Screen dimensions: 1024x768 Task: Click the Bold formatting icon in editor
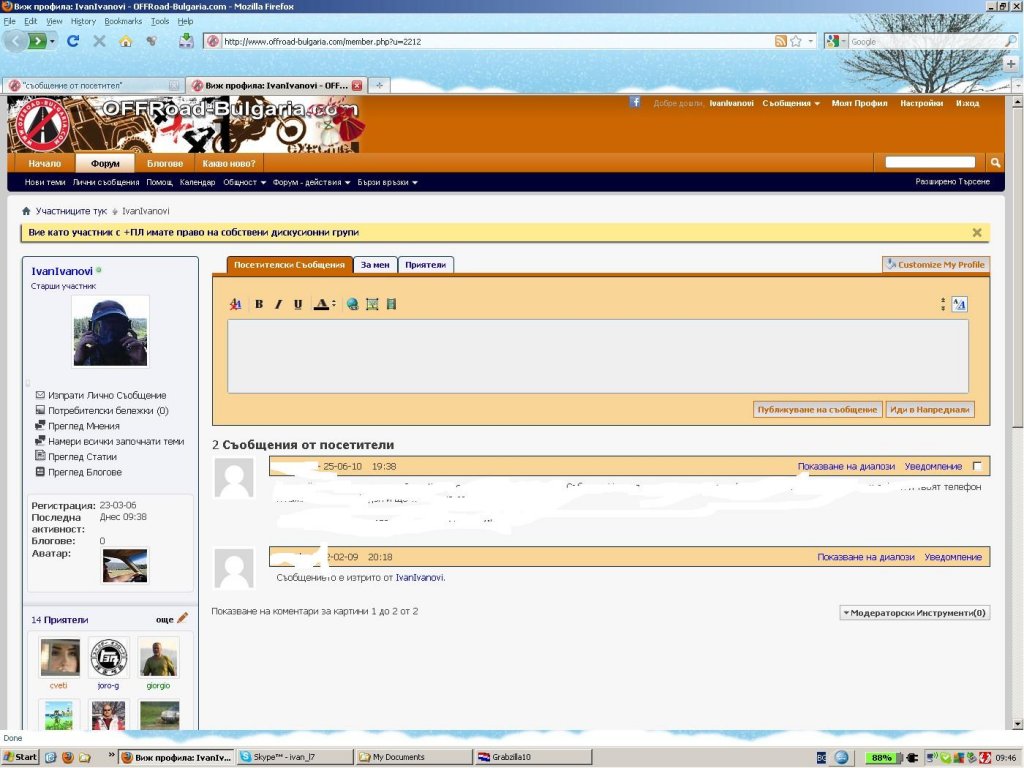pyautogui.click(x=259, y=304)
